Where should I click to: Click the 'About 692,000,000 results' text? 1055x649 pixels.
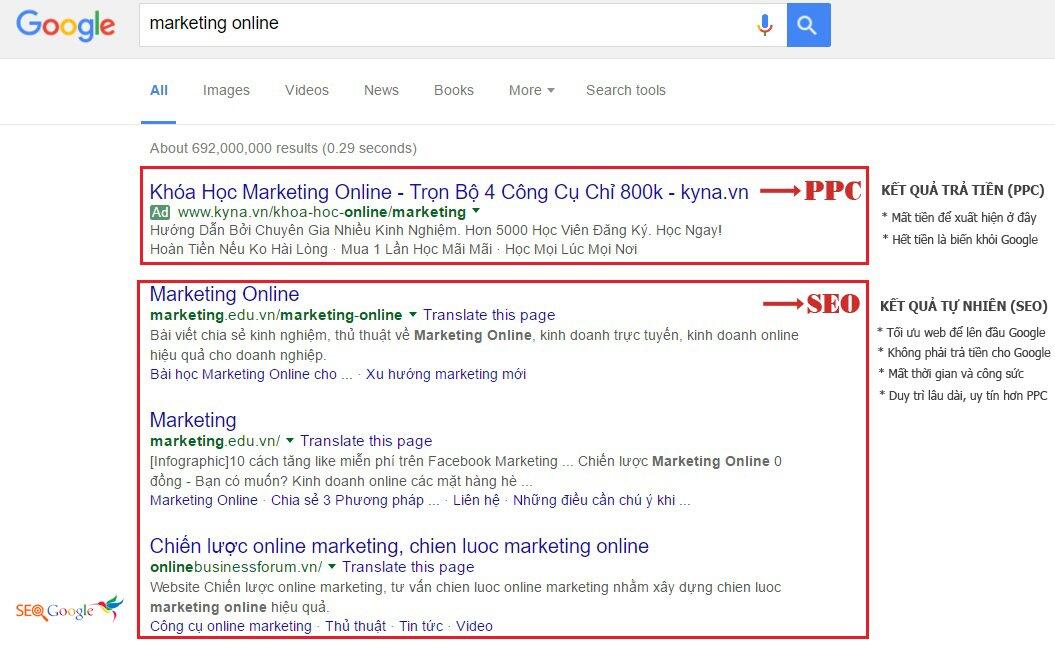(233, 148)
